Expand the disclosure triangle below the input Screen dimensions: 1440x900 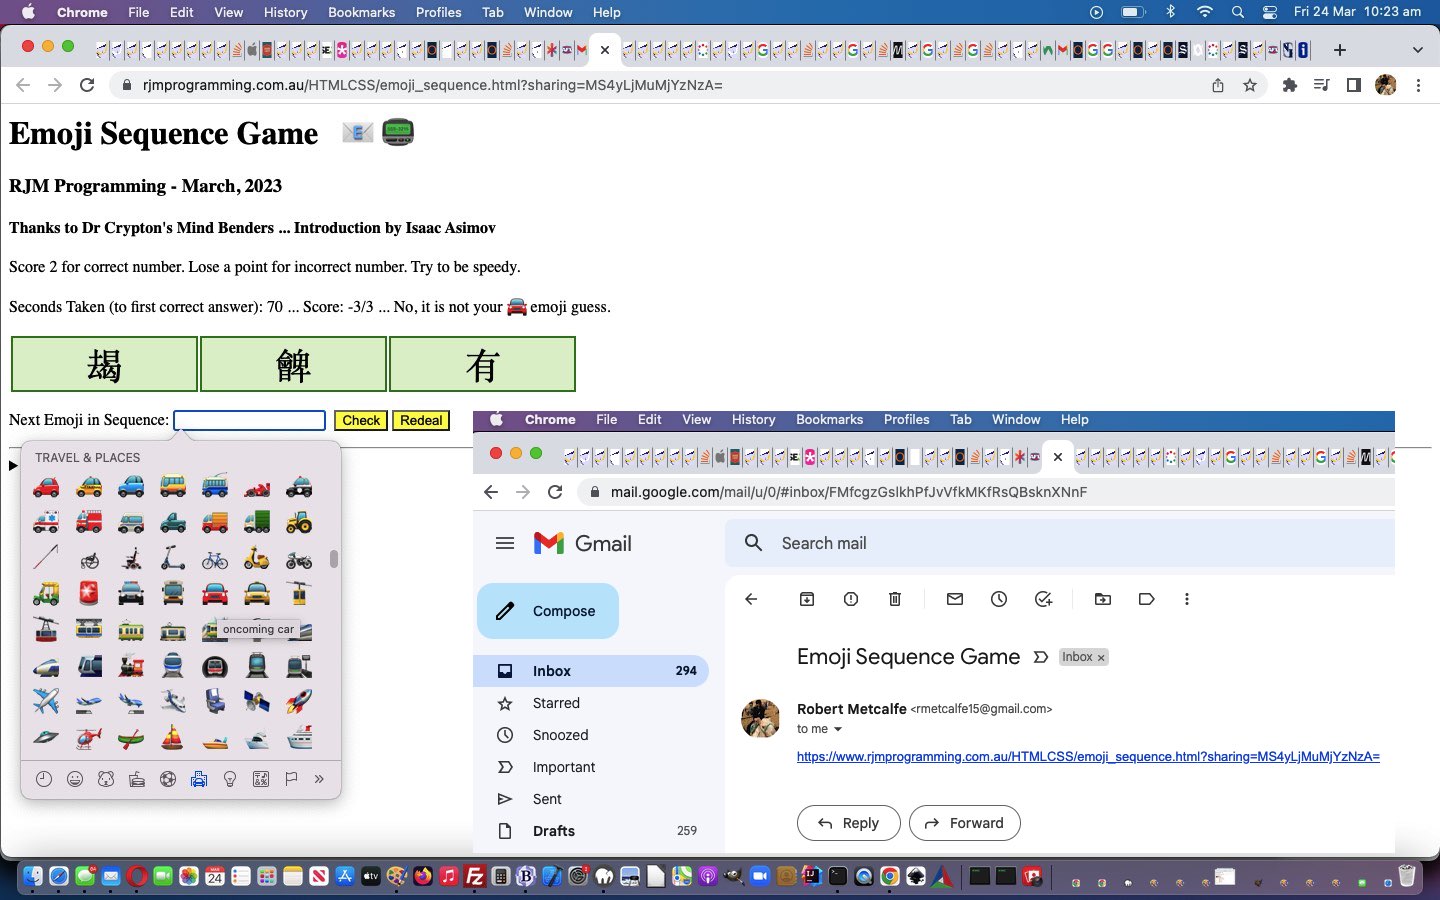click(x=12, y=464)
